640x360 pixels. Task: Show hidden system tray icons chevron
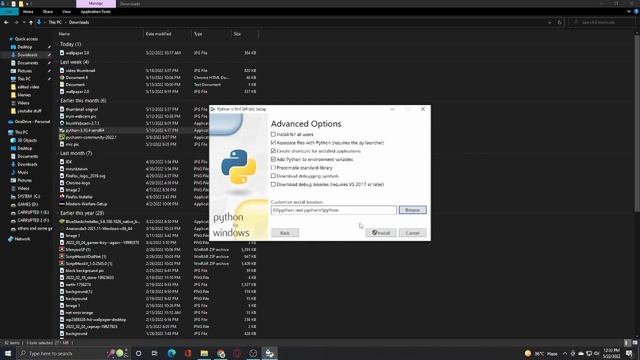[x=565, y=353]
